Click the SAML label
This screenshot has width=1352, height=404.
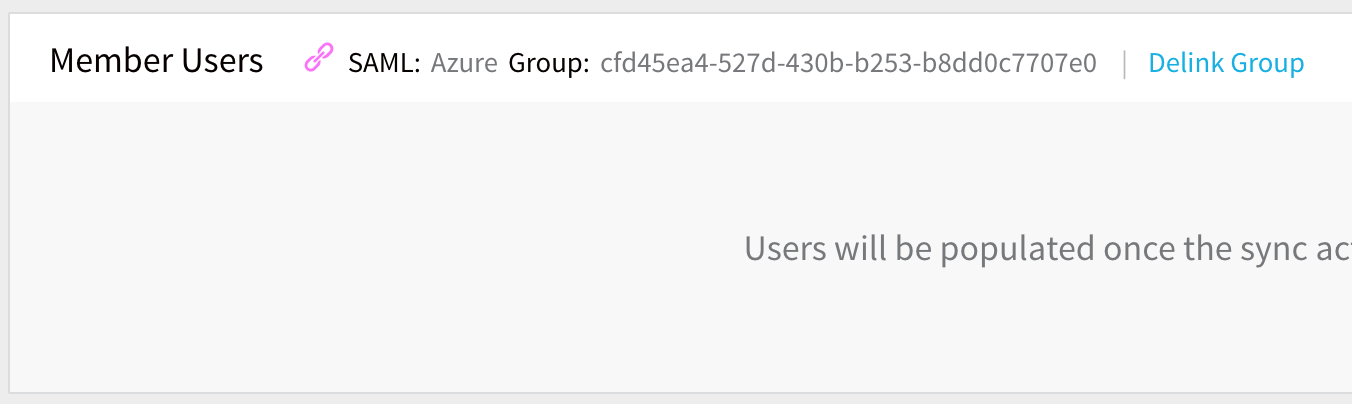point(384,64)
